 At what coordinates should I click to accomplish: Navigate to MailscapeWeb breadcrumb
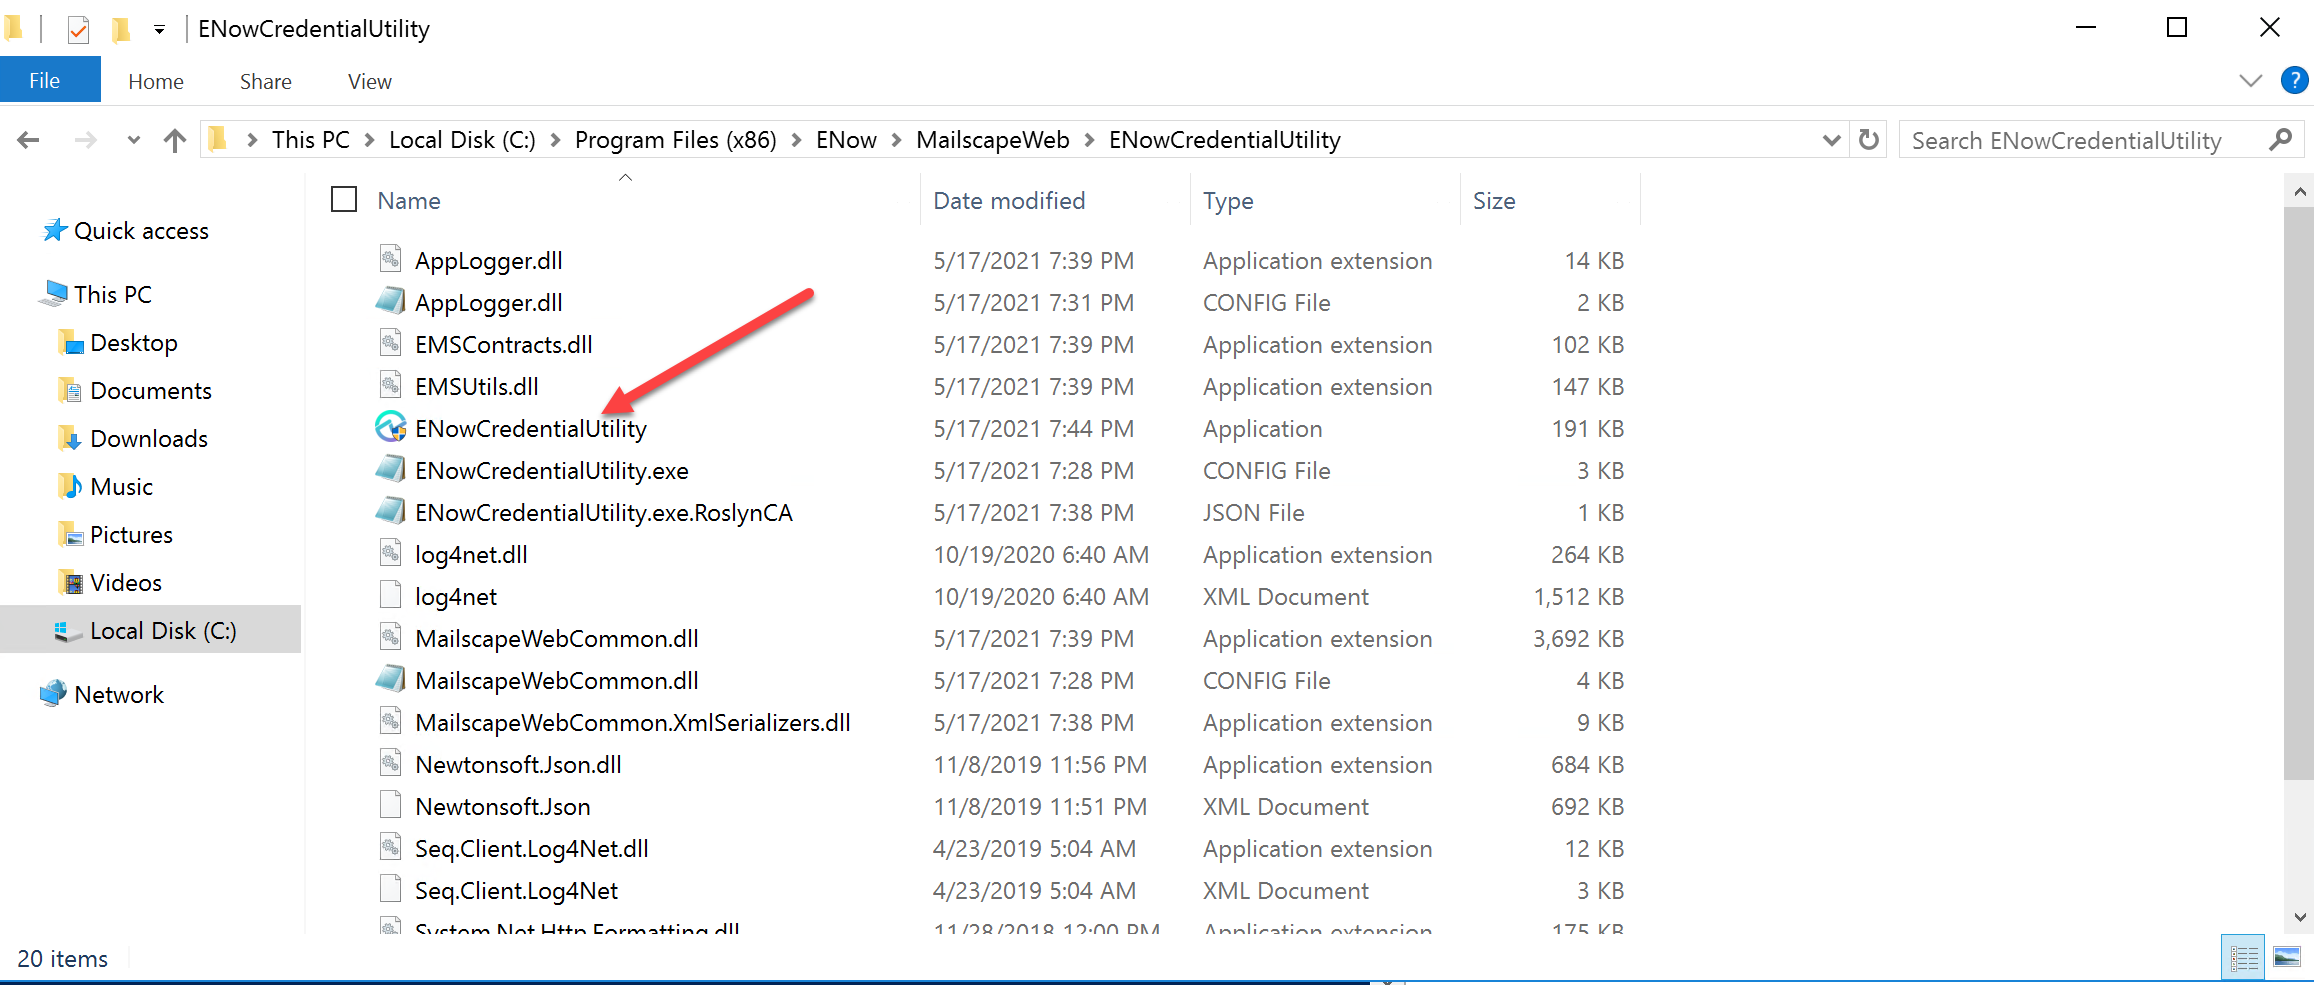pos(993,140)
